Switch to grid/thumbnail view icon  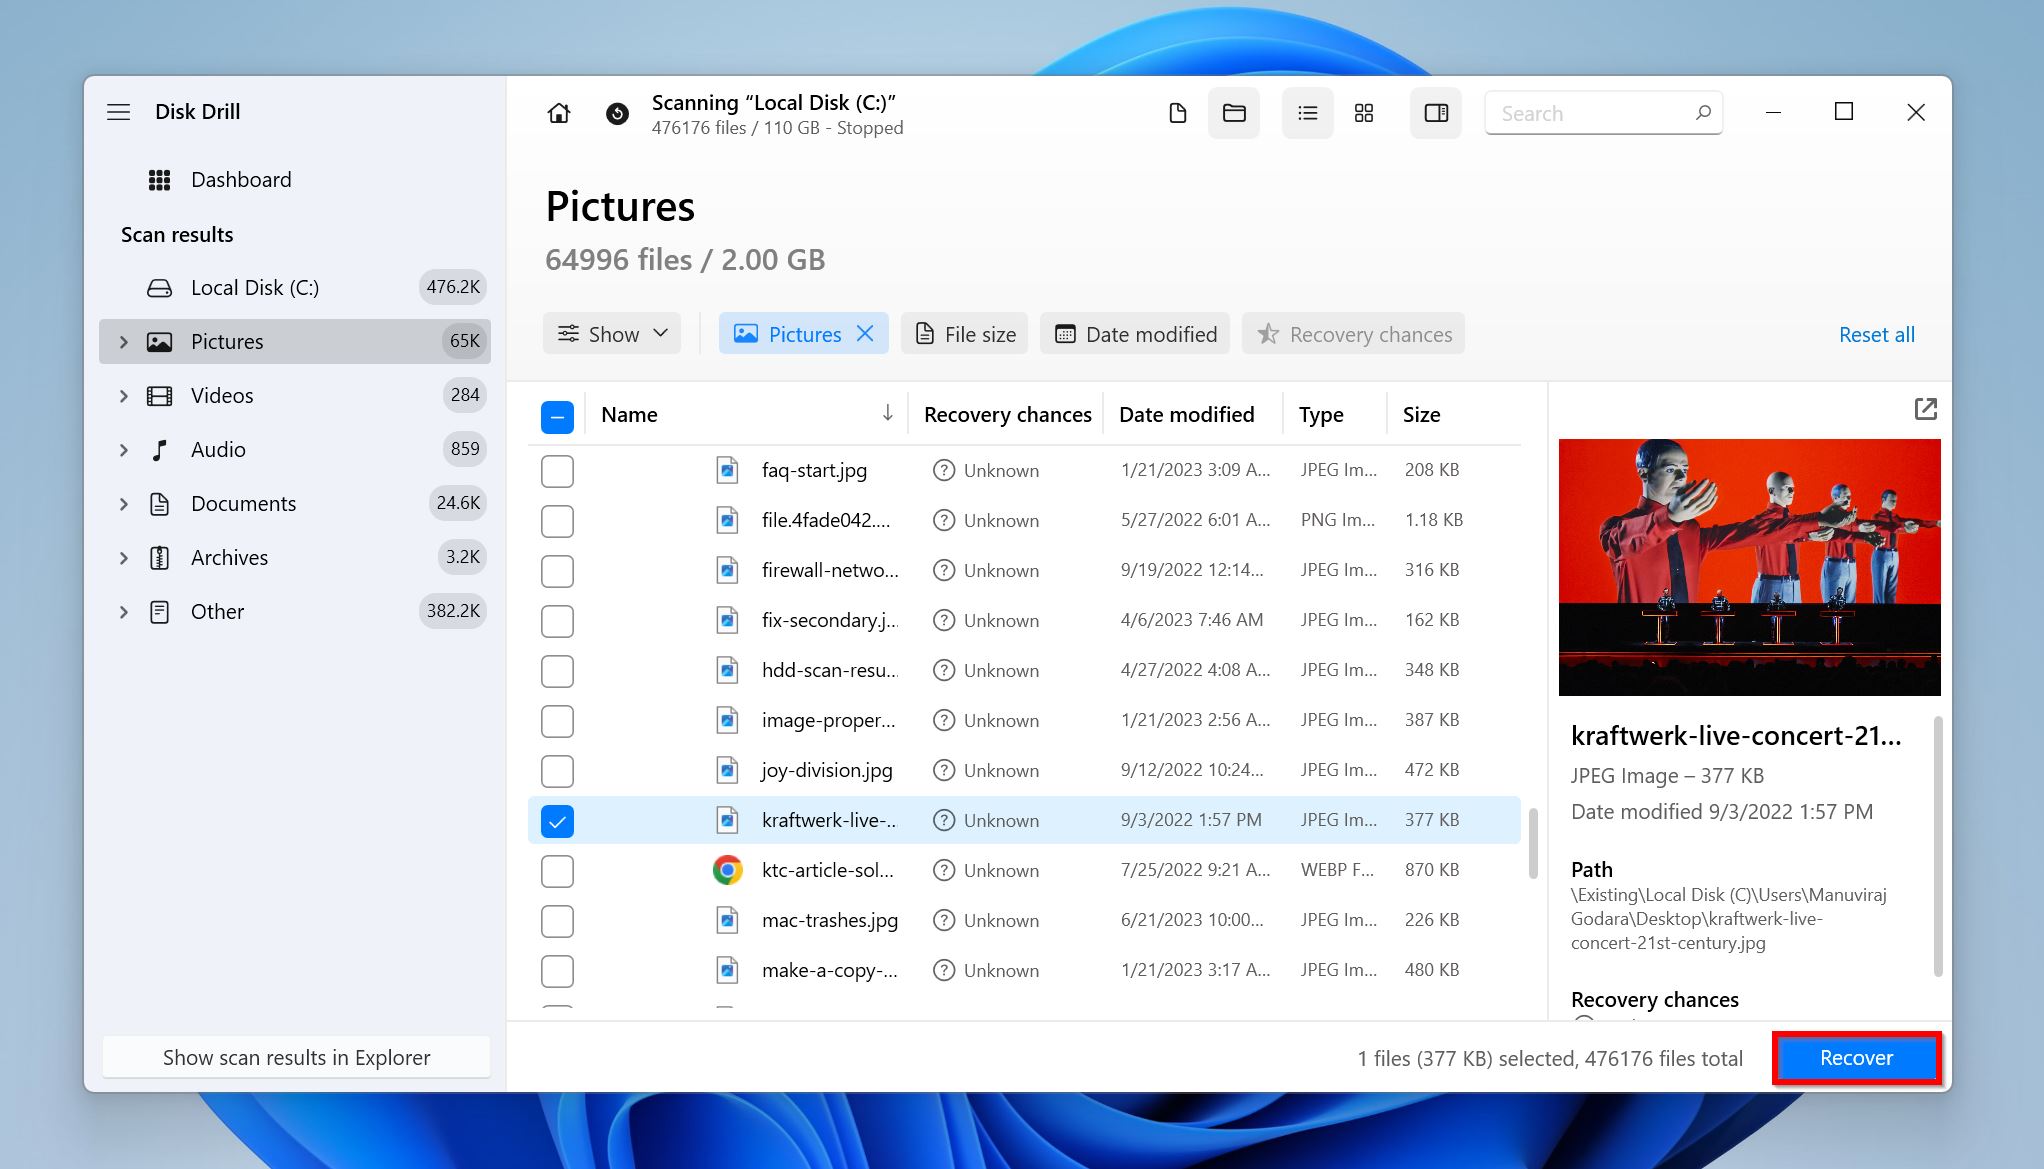coord(1363,114)
